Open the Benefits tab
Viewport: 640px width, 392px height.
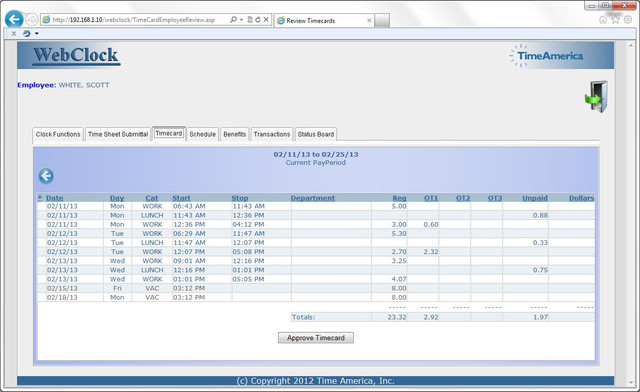point(235,134)
